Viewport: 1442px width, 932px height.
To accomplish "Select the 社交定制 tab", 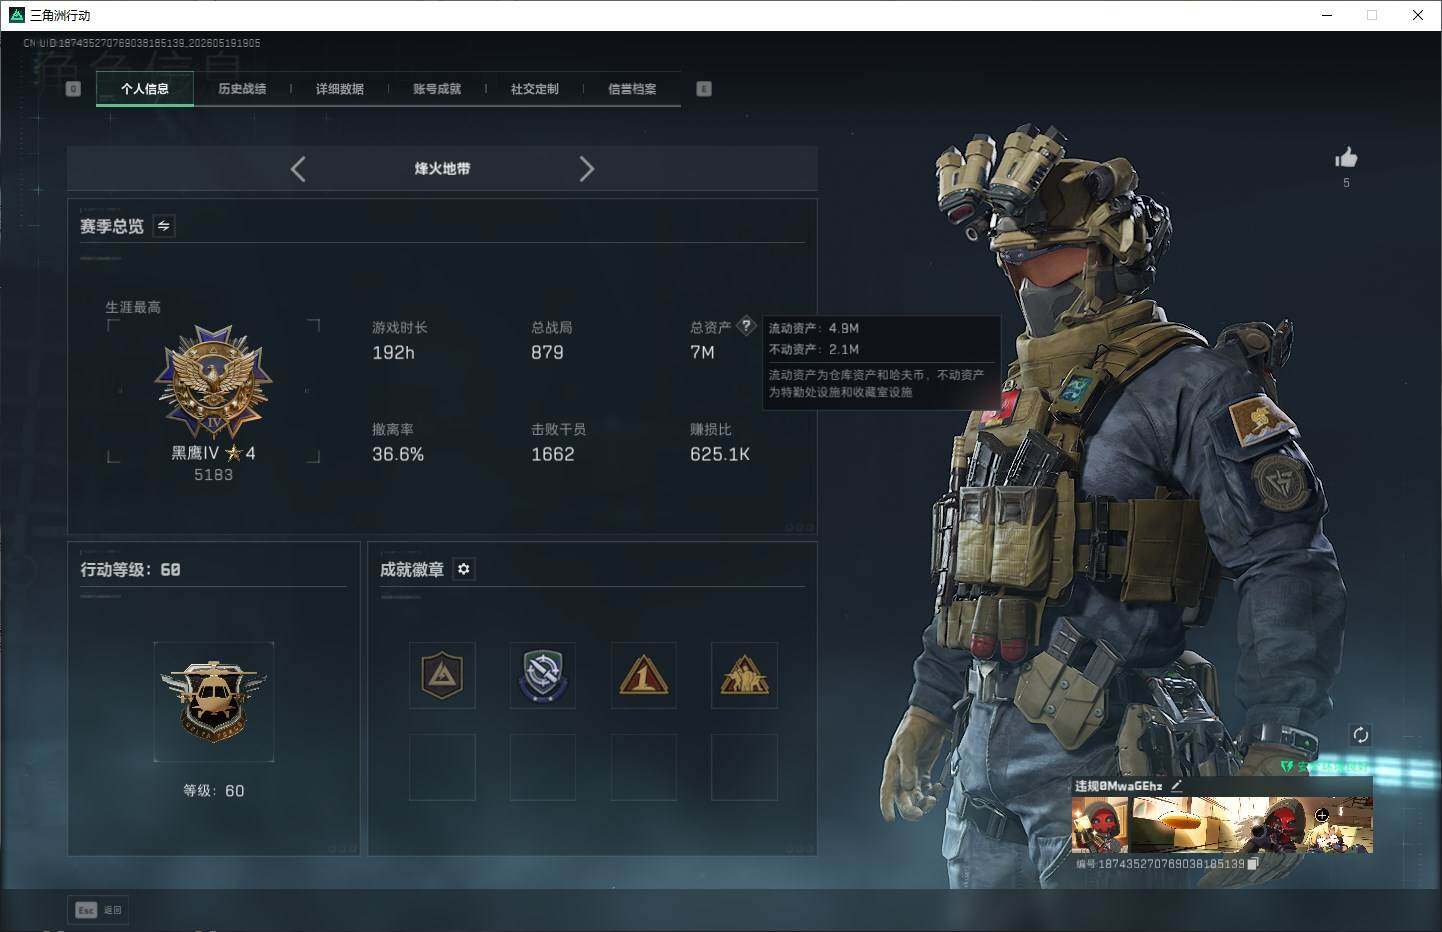I will pos(535,89).
